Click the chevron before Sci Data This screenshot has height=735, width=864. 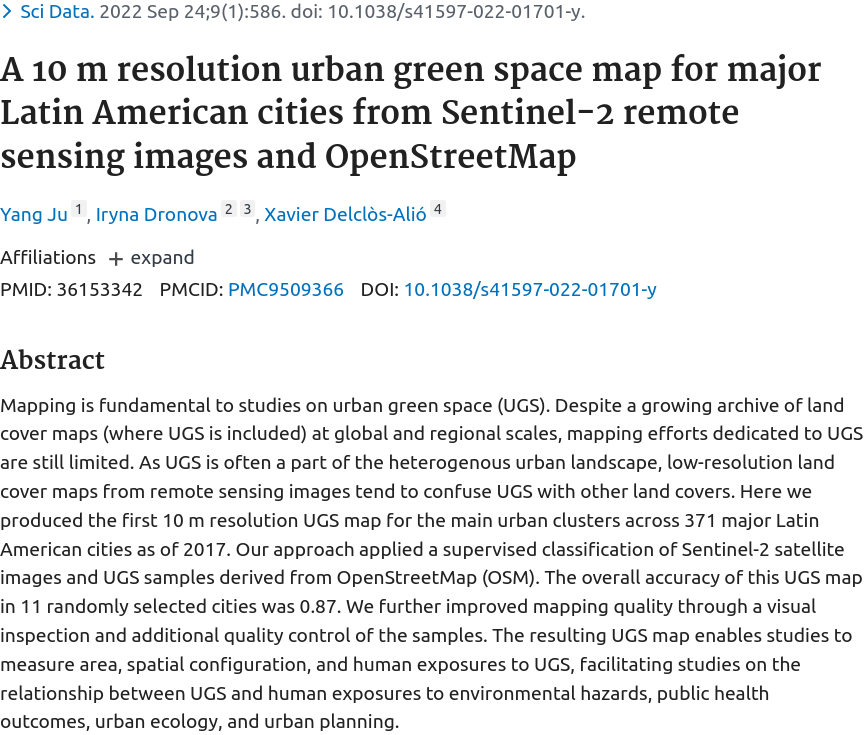click(8, 12)
